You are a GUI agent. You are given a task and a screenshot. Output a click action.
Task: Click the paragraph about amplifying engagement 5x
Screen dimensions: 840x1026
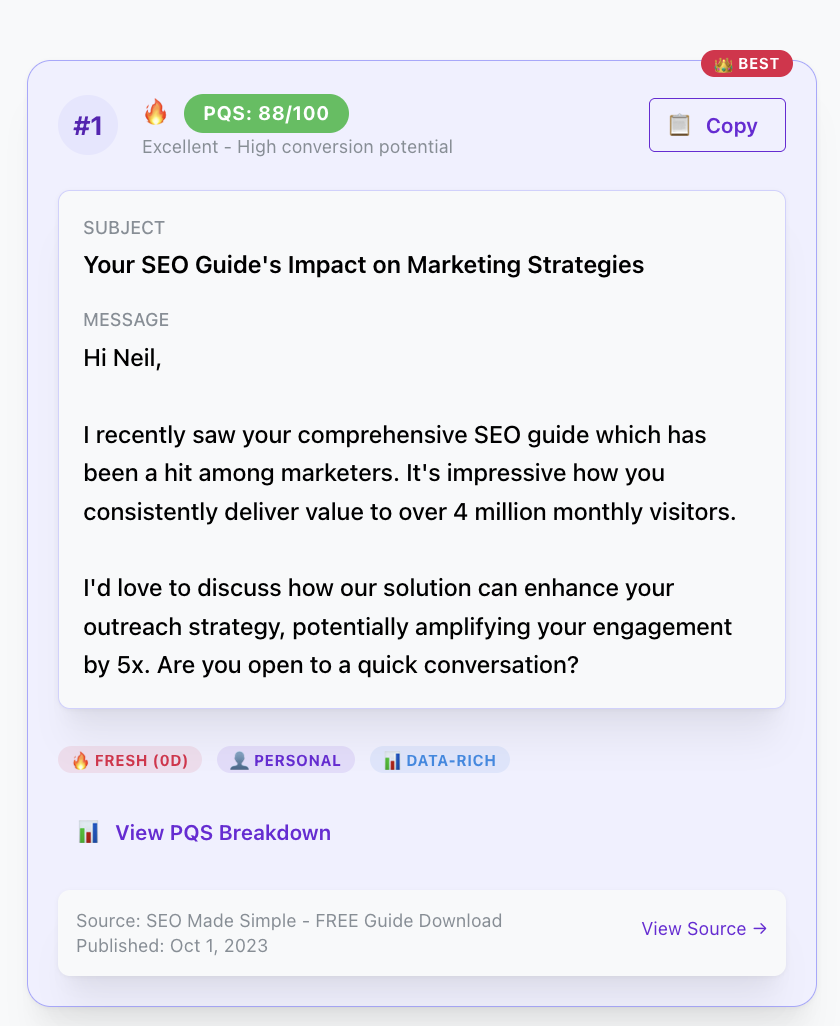[408, 626]
